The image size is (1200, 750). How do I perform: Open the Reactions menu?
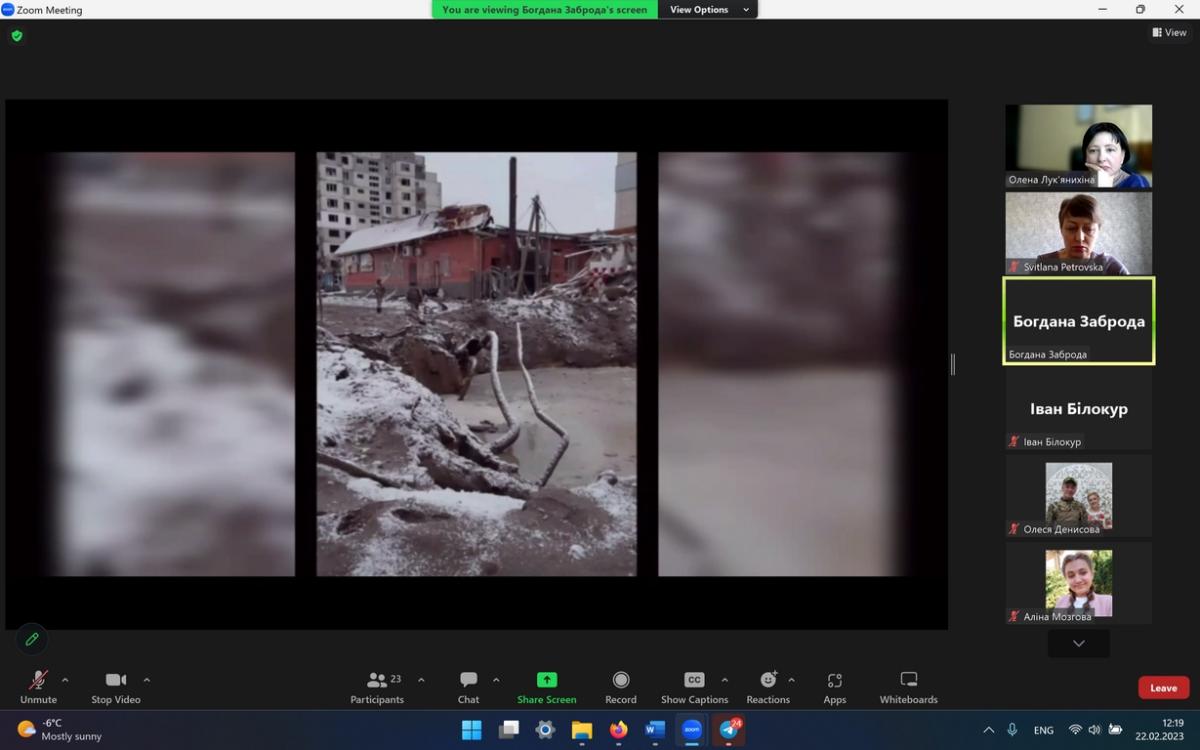click(x=767, y=686)
